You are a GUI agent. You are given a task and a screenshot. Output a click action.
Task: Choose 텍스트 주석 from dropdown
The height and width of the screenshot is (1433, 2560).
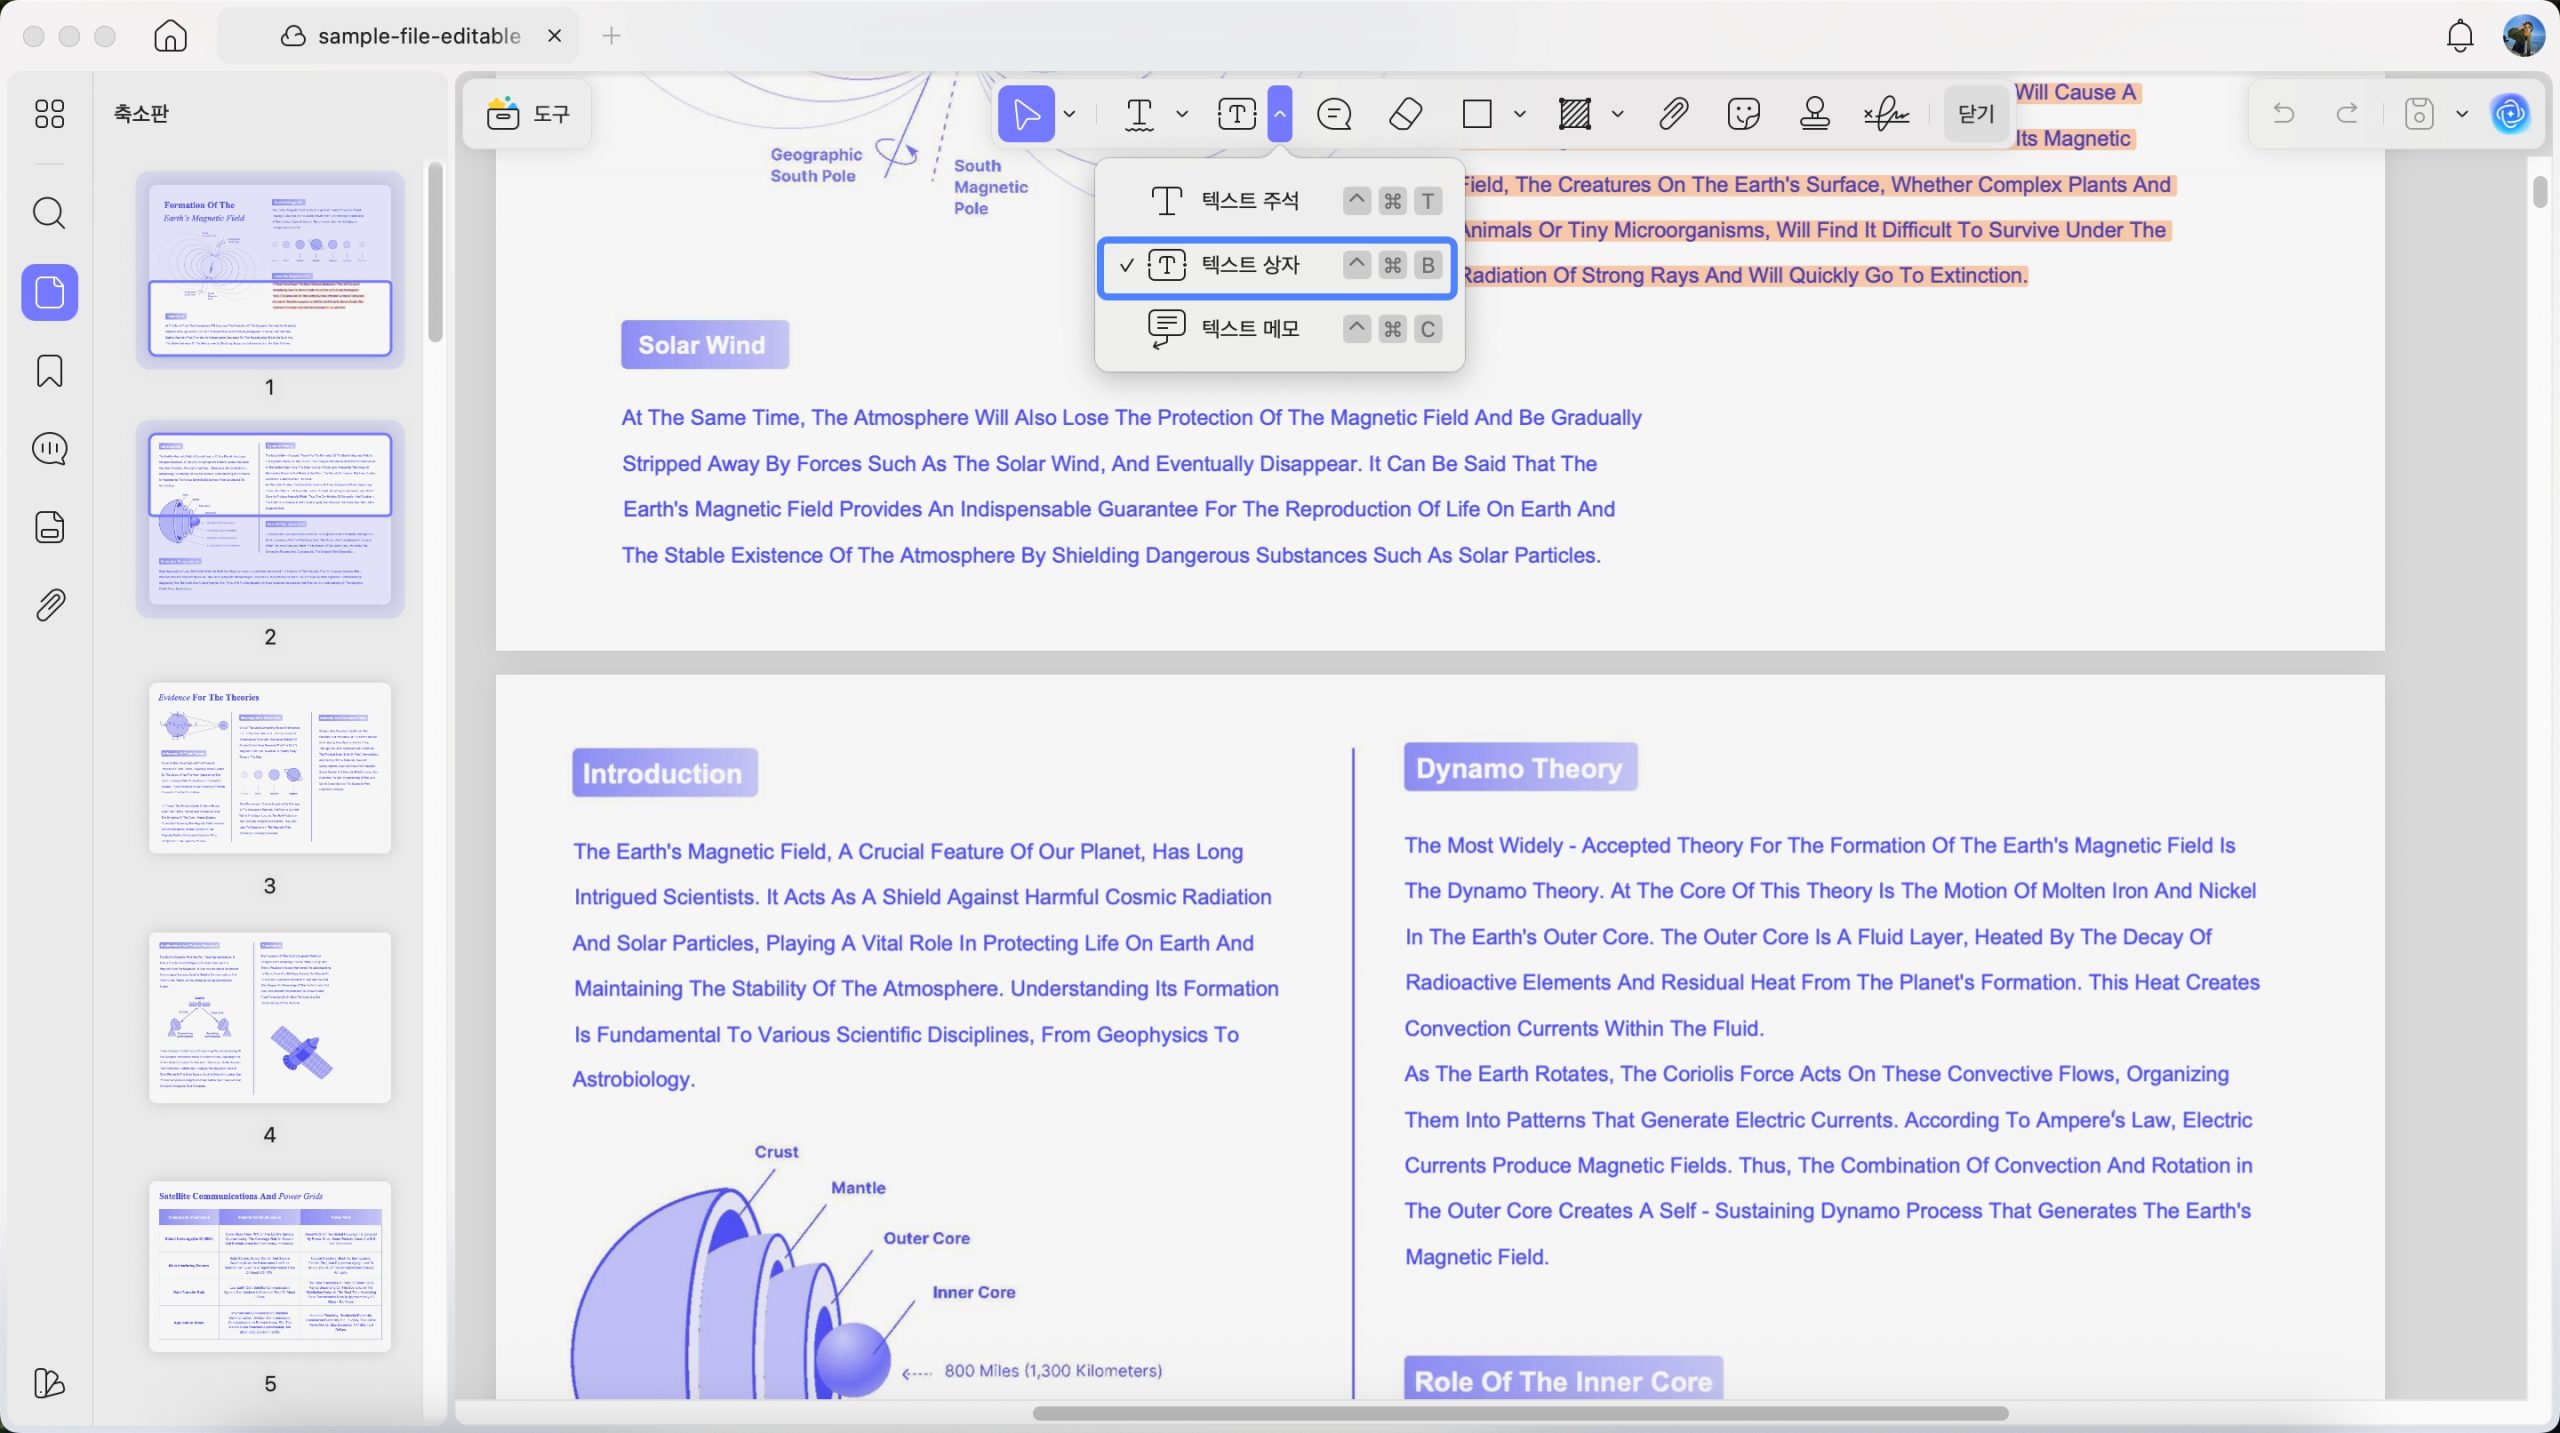(x=1277, y=201)
